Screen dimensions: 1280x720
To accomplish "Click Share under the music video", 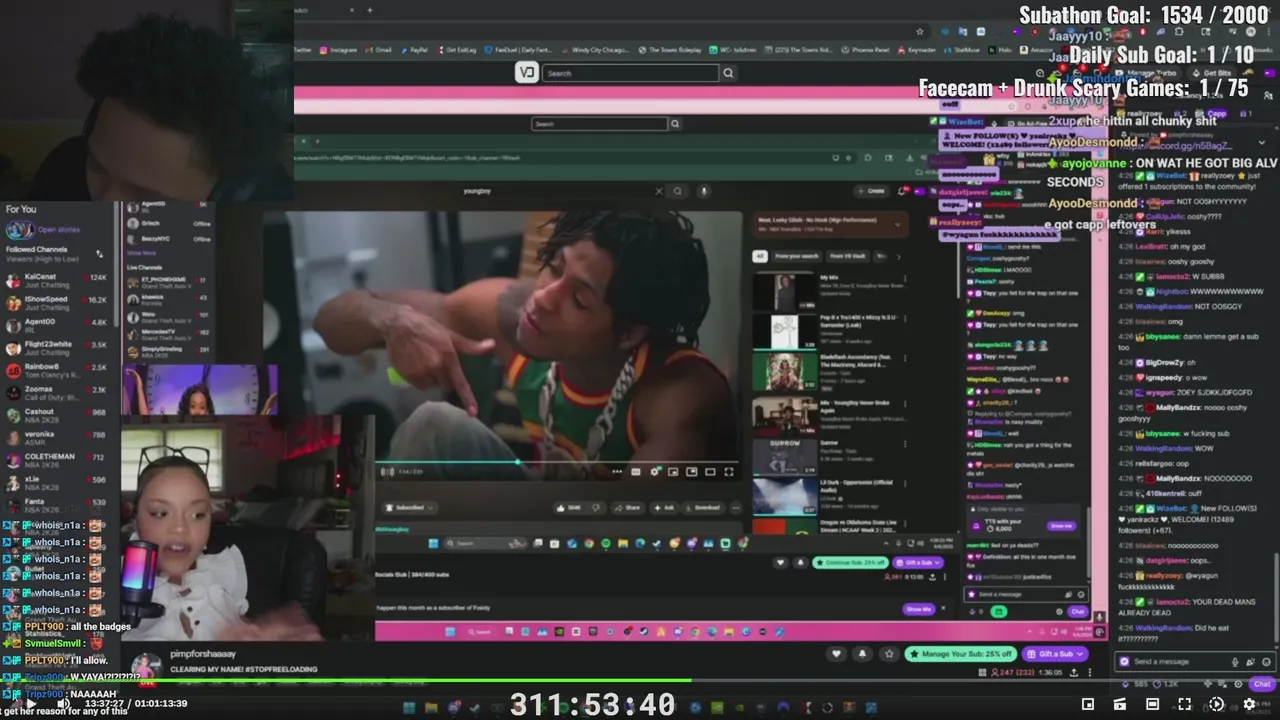I will (x=629, y=507).
